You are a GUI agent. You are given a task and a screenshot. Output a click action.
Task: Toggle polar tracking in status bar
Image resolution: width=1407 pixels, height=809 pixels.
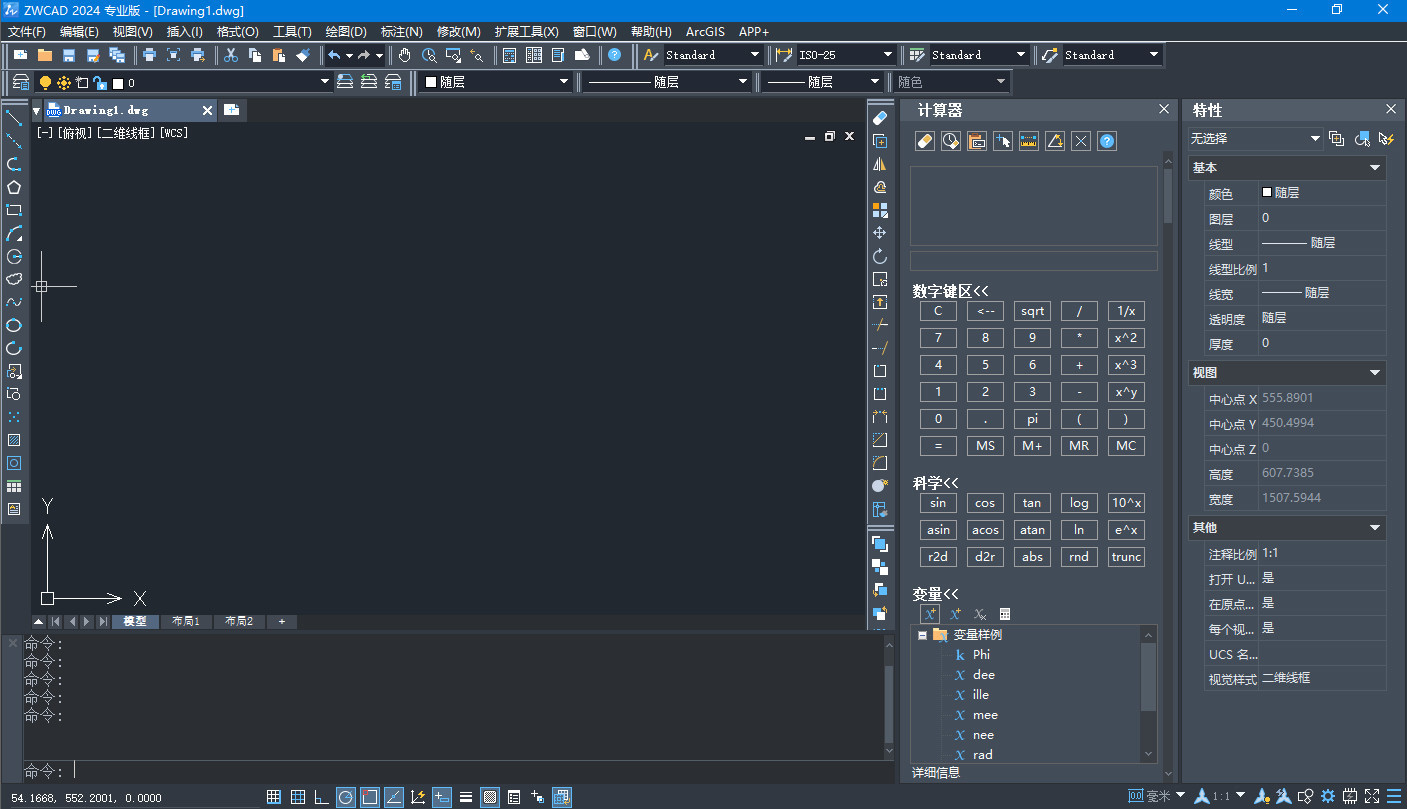[345, 797]
